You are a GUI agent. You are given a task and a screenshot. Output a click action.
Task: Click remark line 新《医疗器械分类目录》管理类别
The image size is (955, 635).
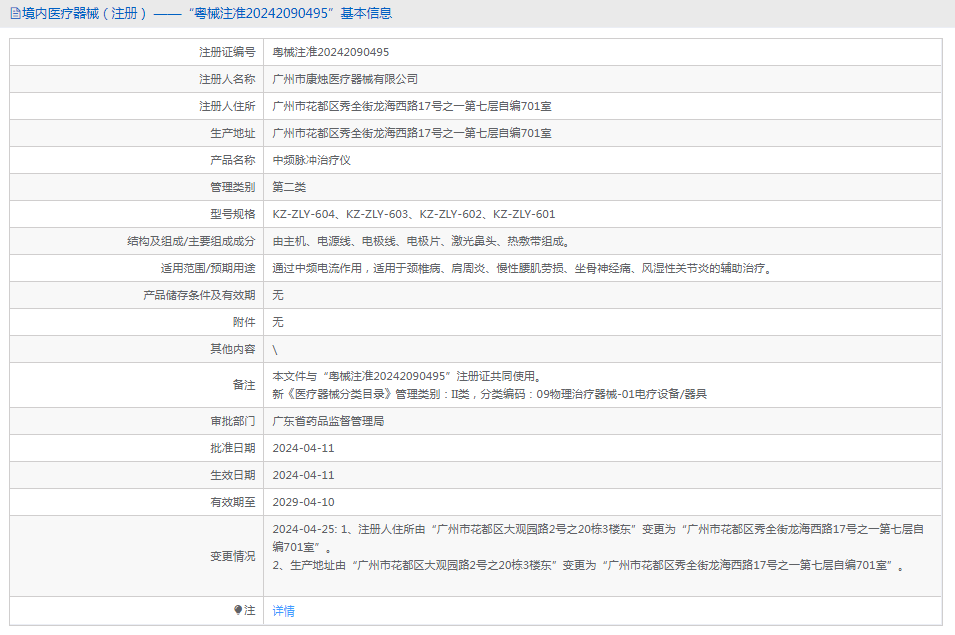[x=489, y=394]
